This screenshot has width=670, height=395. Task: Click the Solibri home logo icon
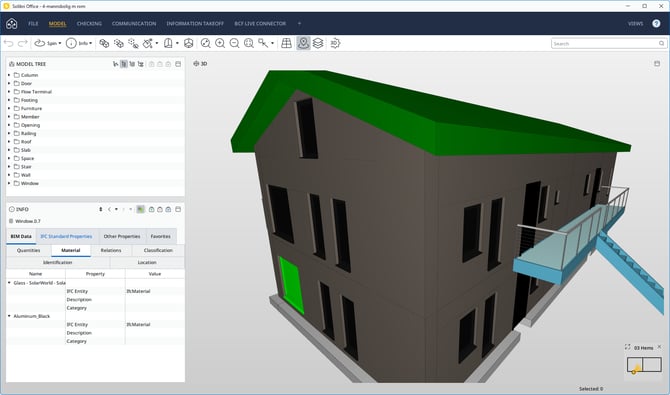(x=12, y=24)
